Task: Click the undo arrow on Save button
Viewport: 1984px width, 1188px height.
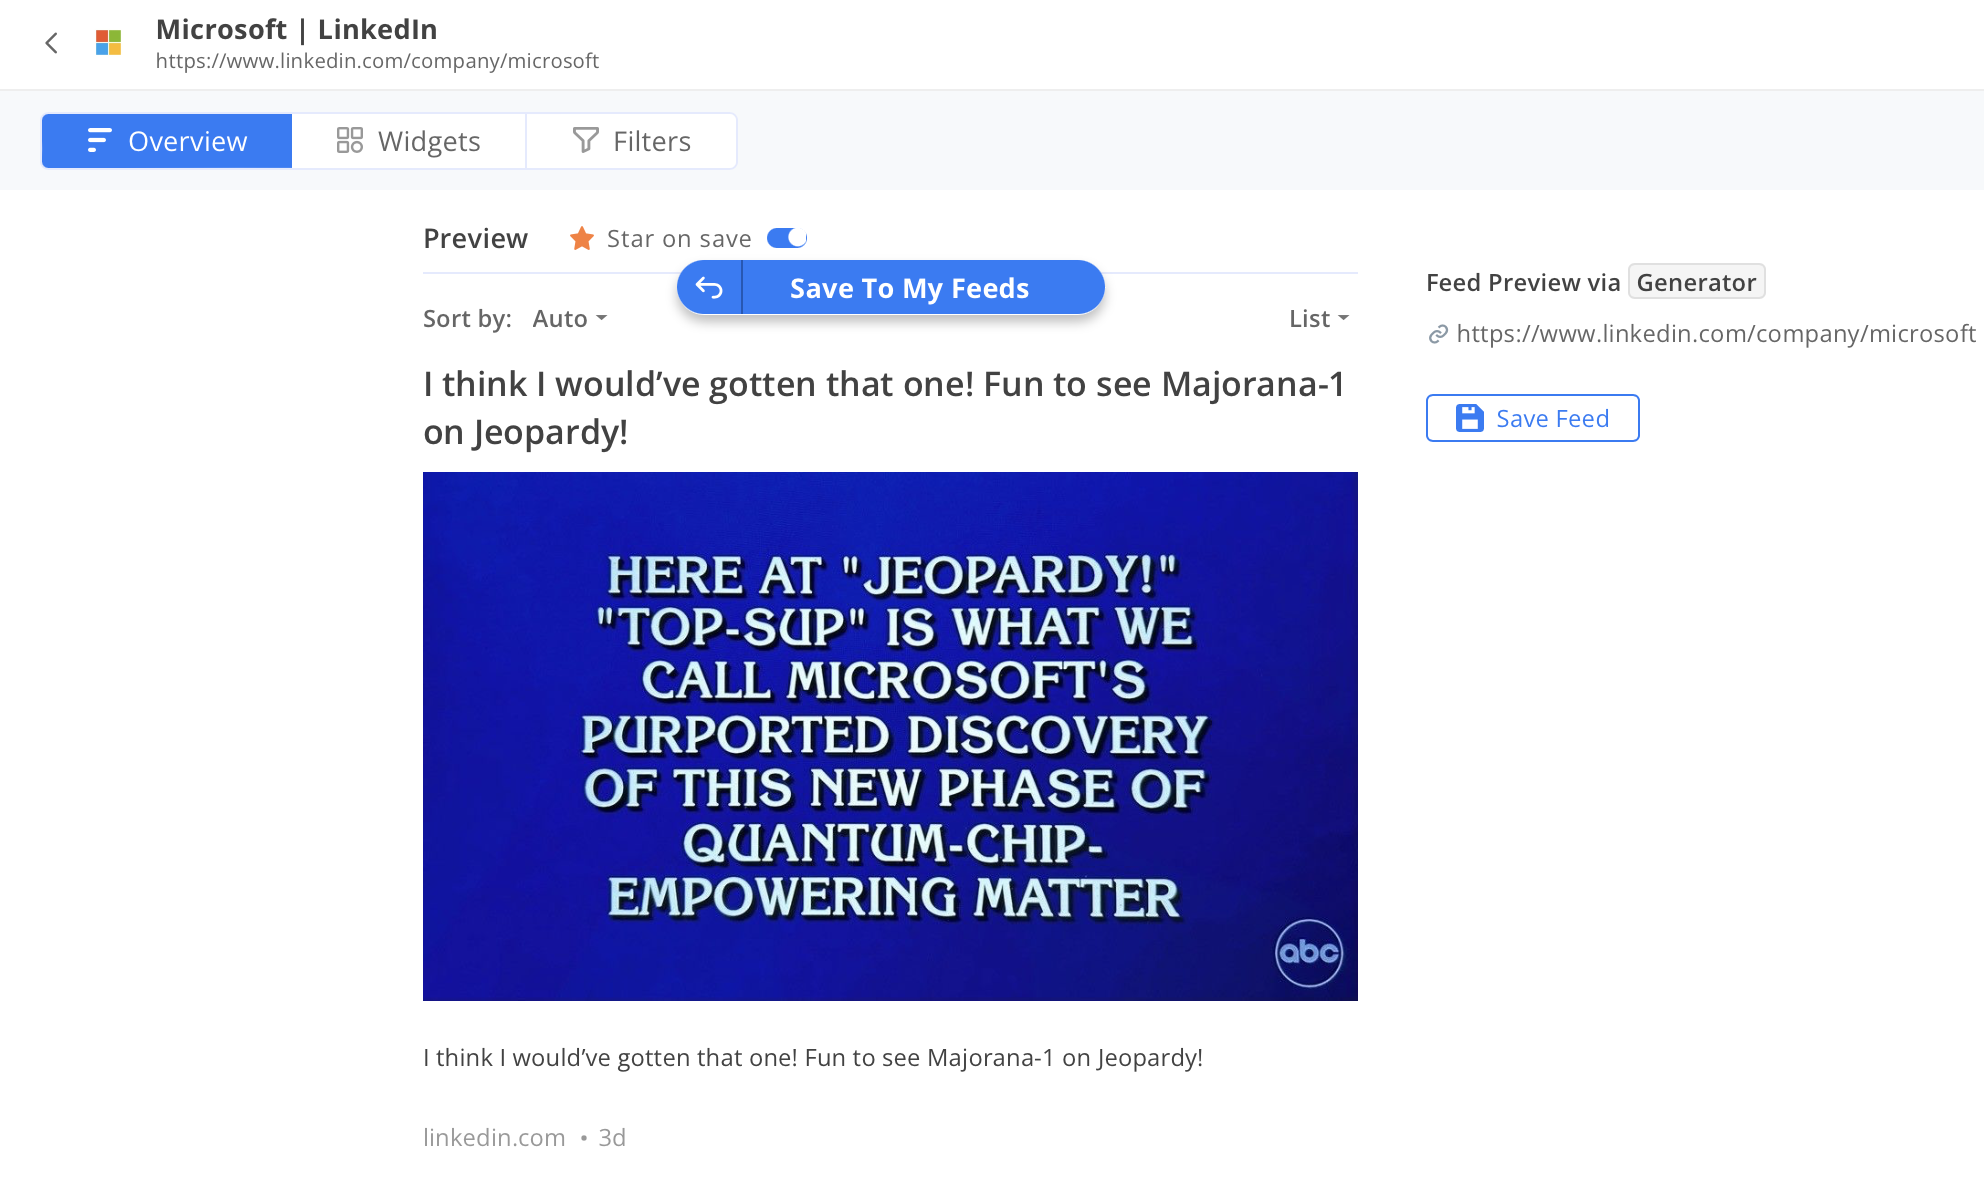Action: point(709,288)
